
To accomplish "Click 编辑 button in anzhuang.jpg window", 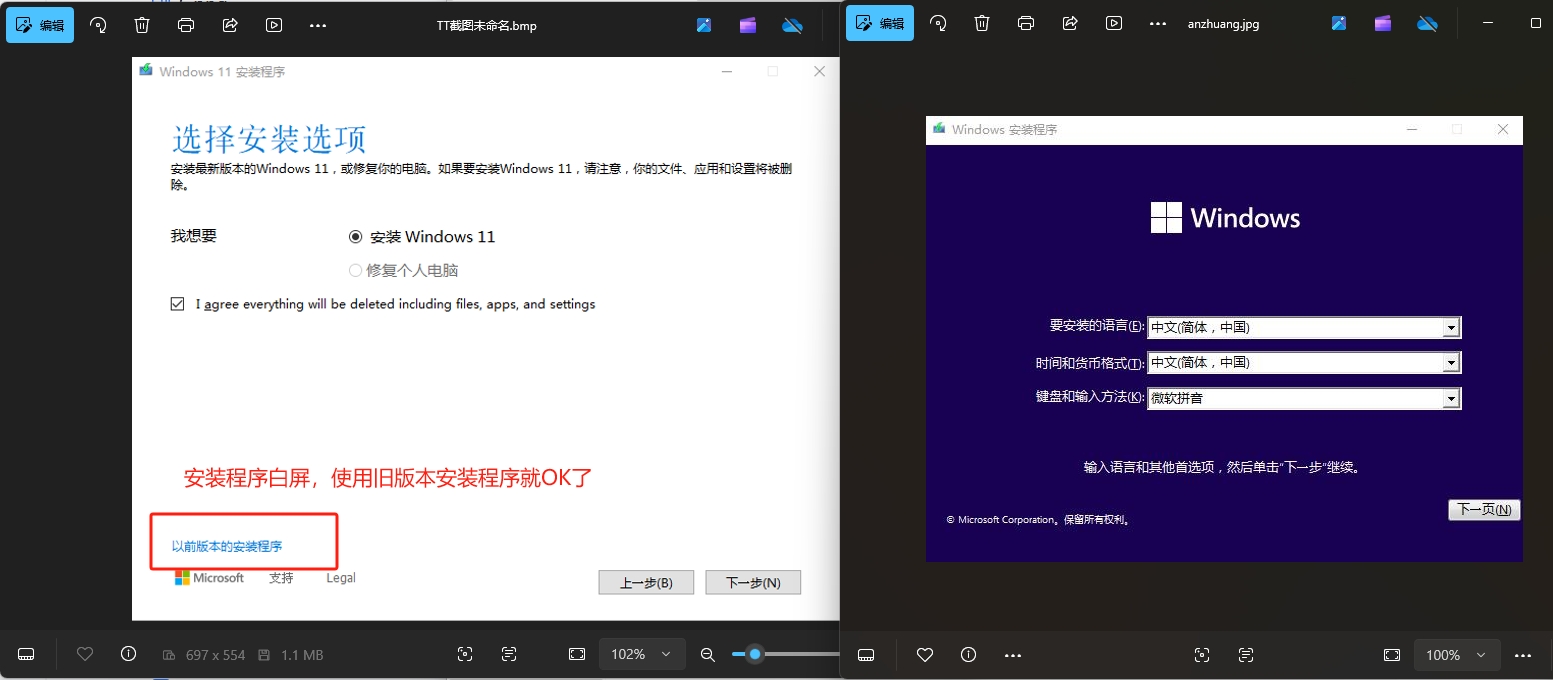I will (x=880, y=24).
